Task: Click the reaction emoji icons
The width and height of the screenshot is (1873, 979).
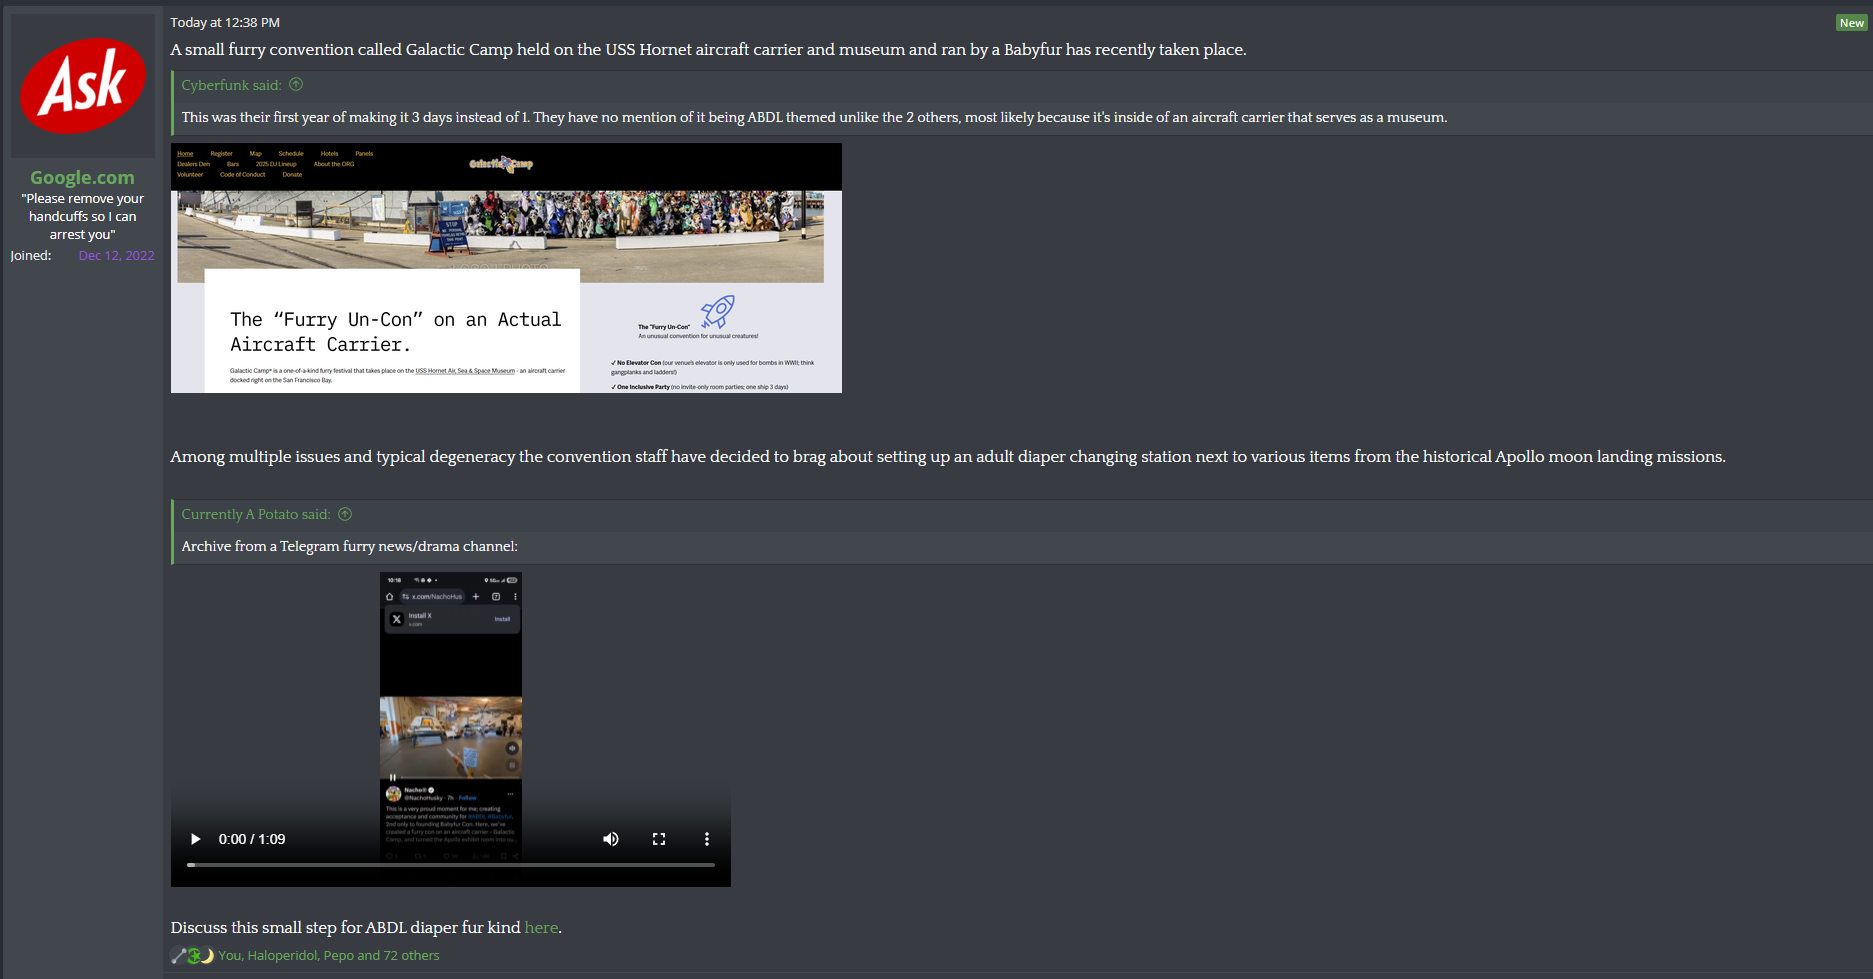Action: (192, 956)
